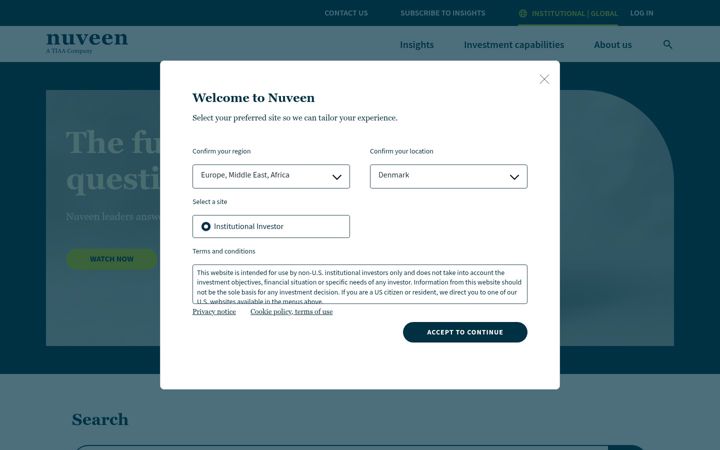This screenshot has height=450, width=720.
Task: Click the Accept to Continue button
Action: [x=465, y=332]
